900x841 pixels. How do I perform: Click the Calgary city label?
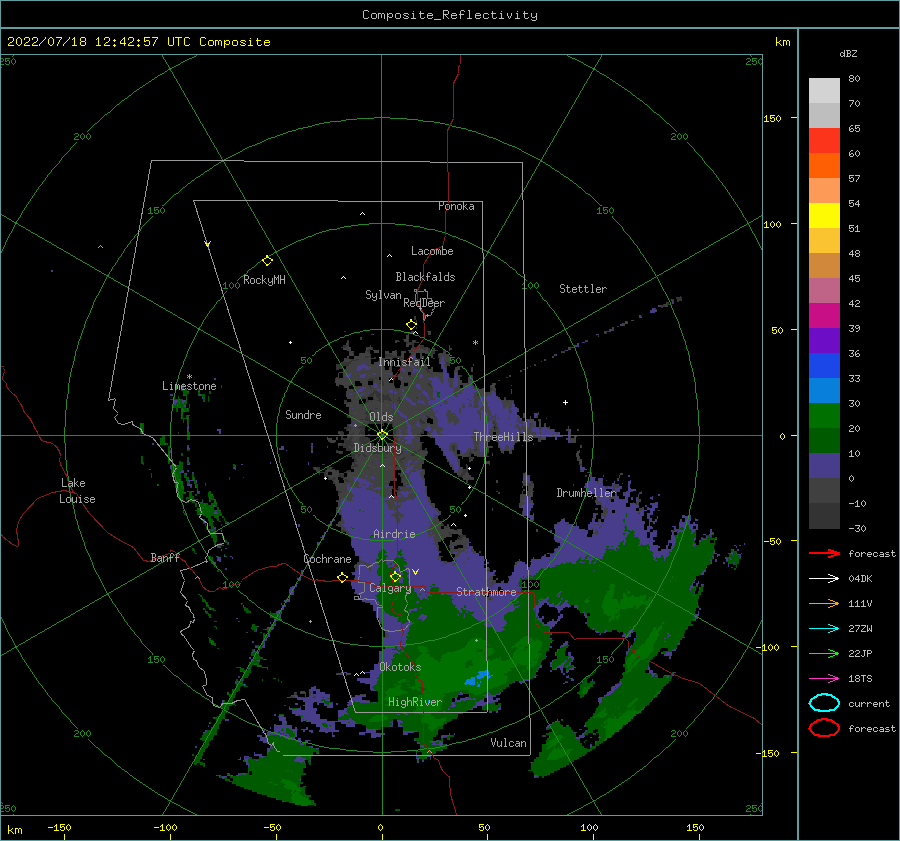(x=390, y=588)
